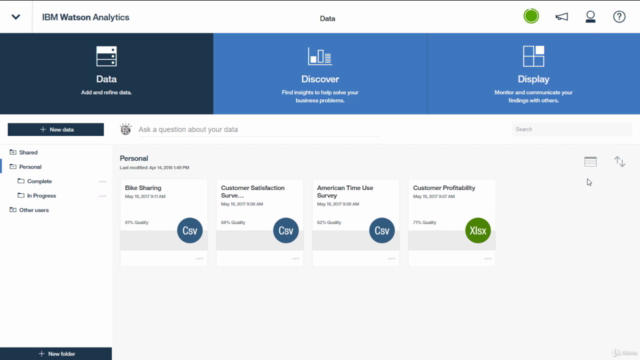Switch to the Data tab

107,73
